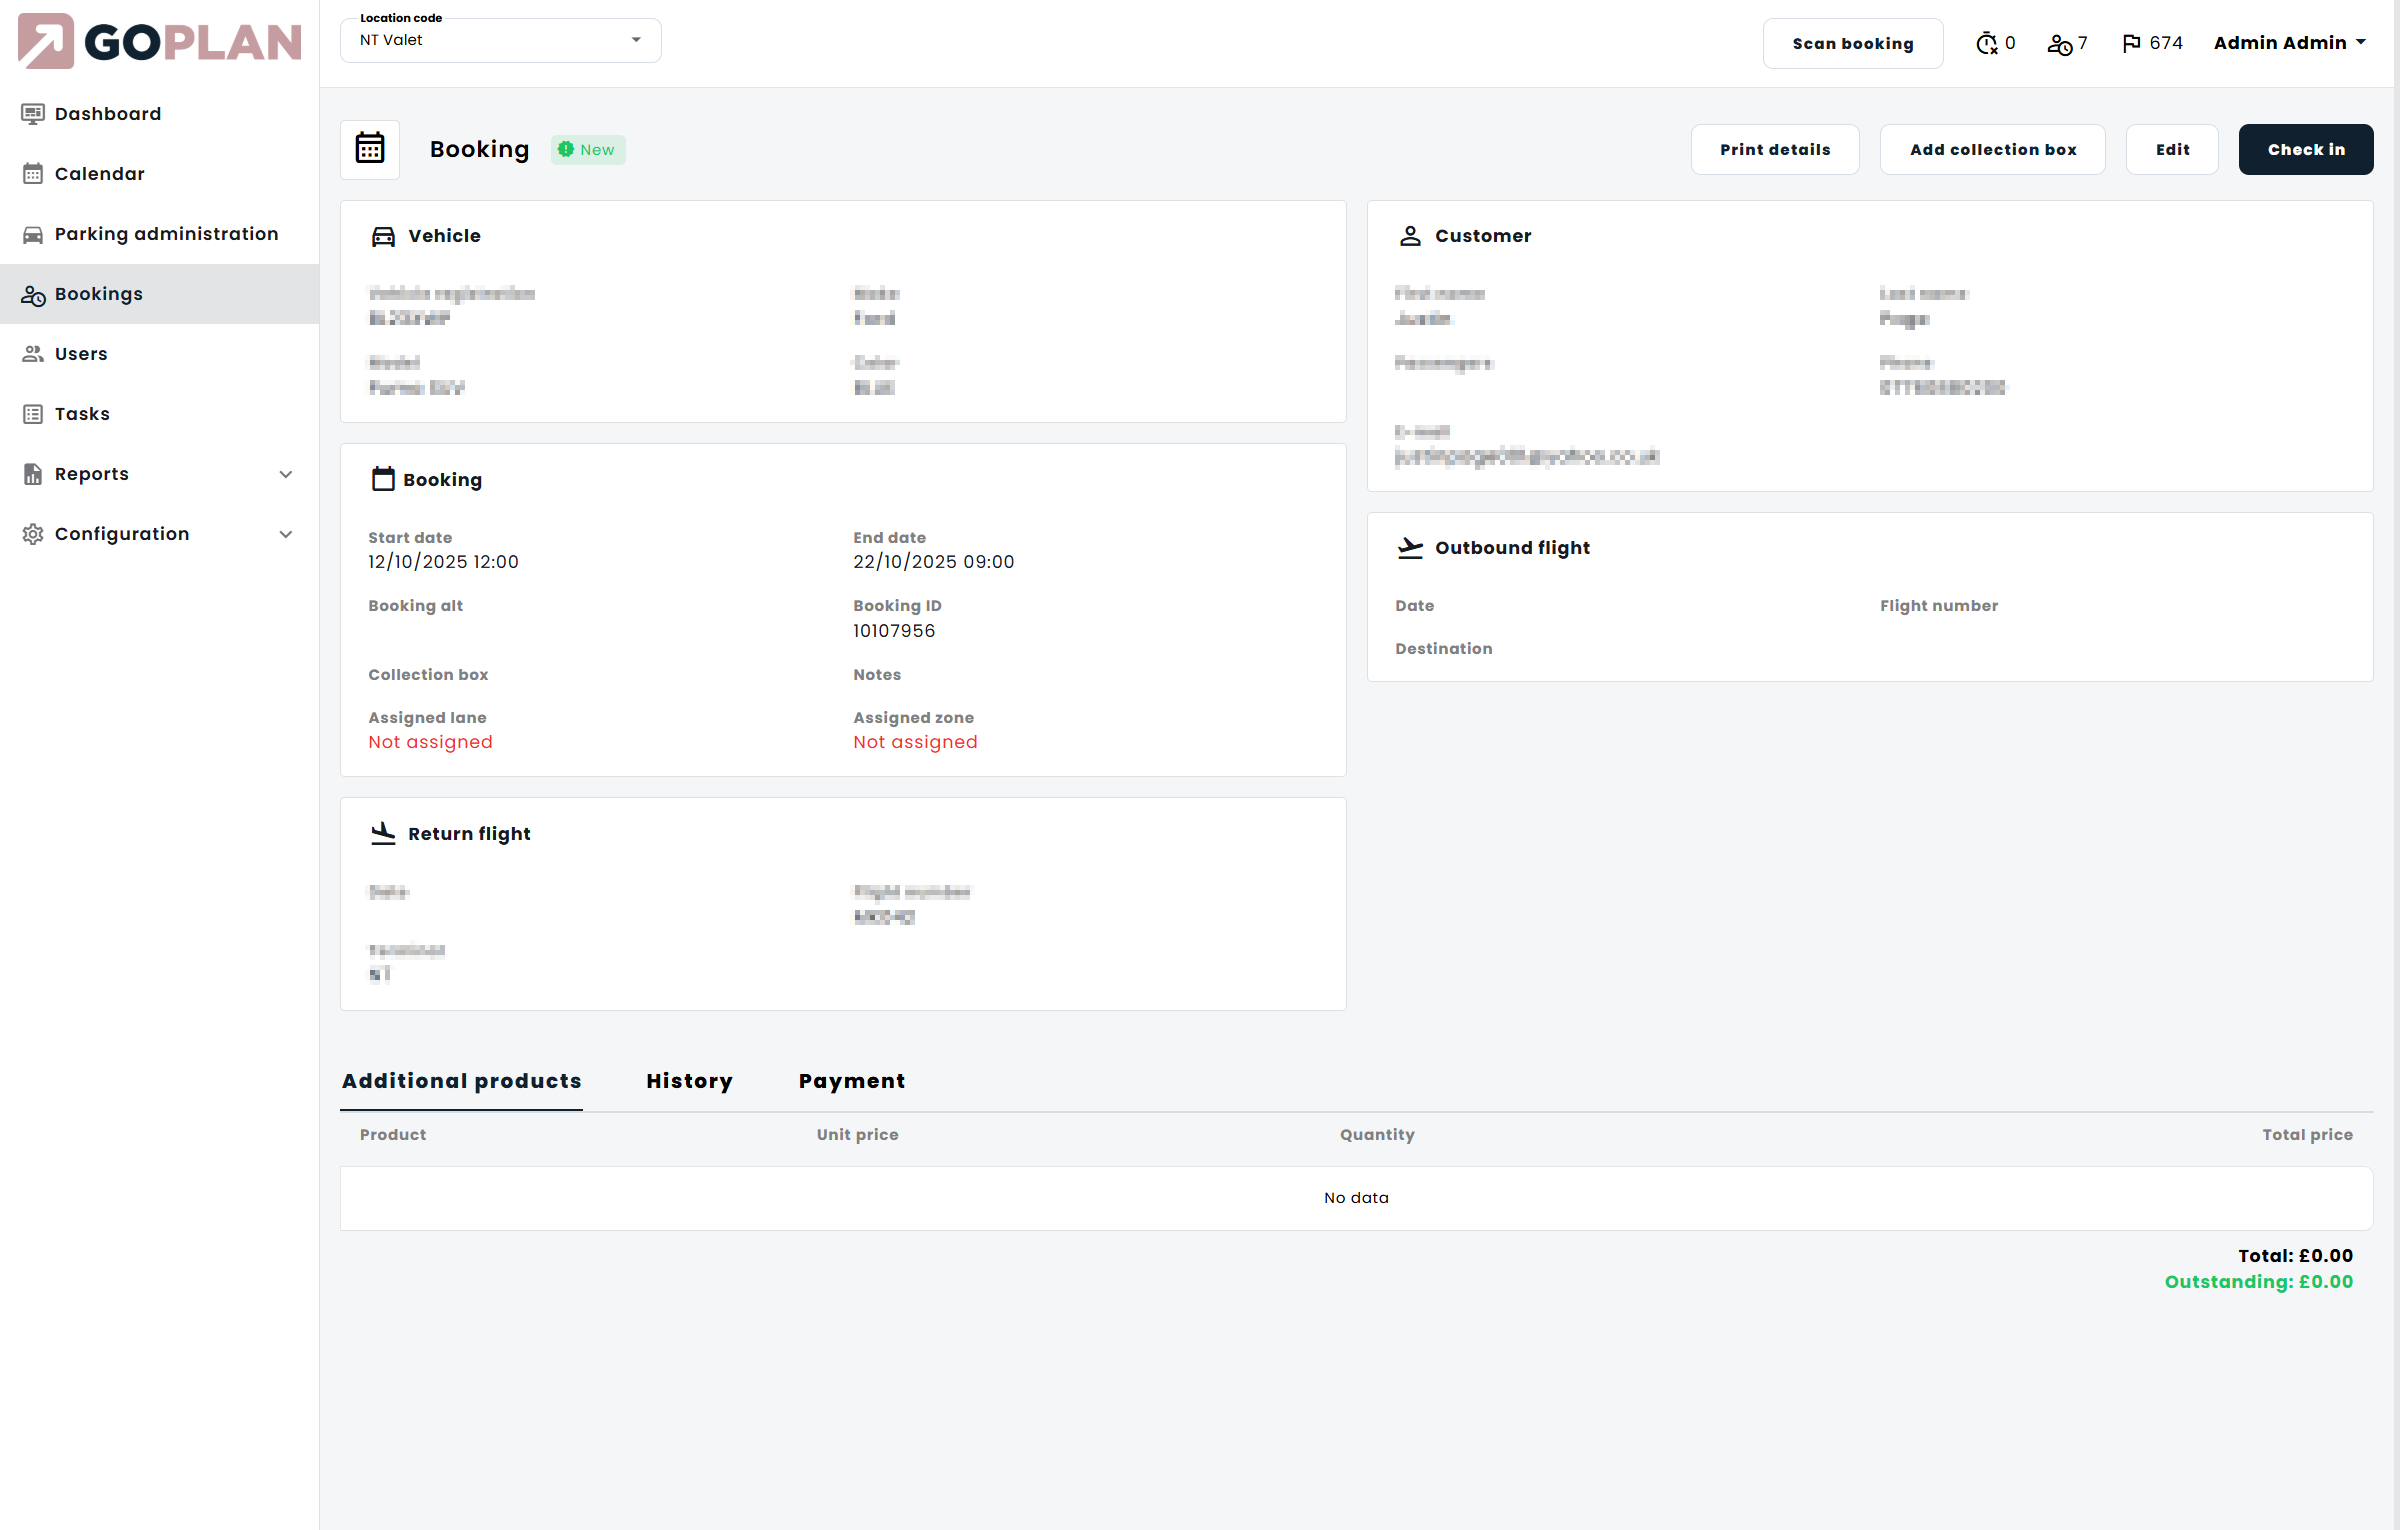Click the New status badge

pyautogui.click(x=587, y=149)
